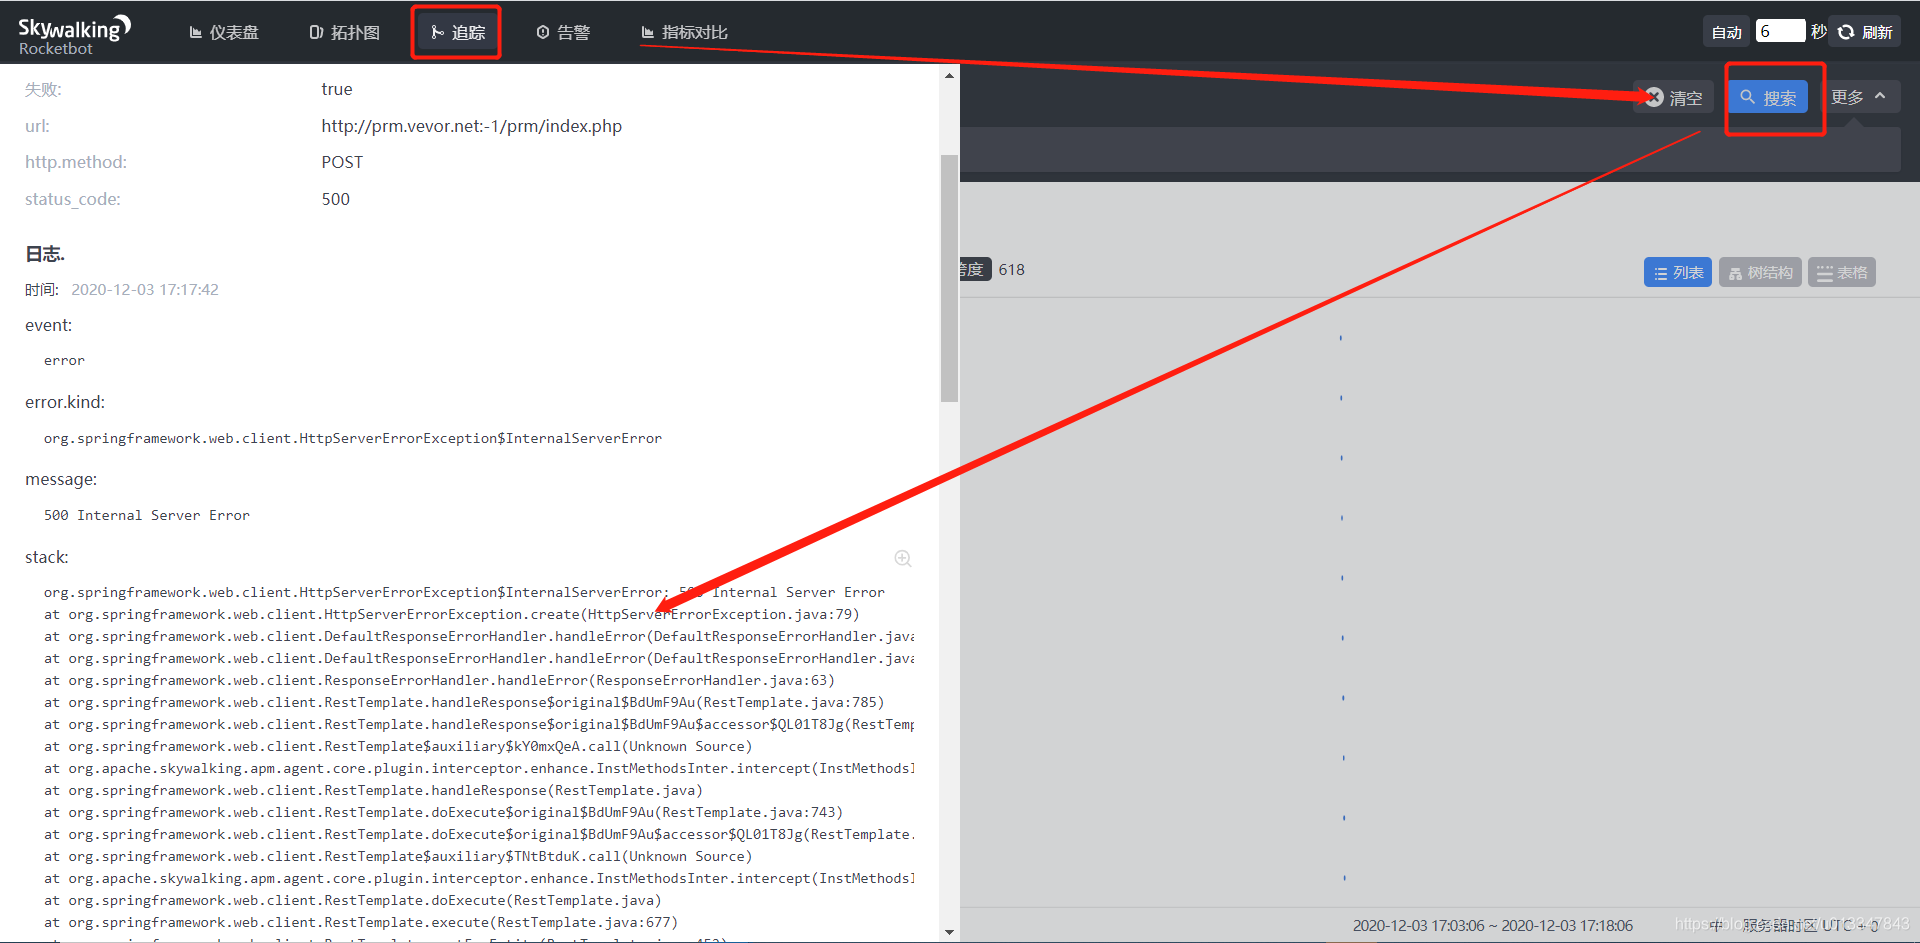Click the url value prm.vevor.net
The image size is (1920, 943).
click(x=471, y=126)
